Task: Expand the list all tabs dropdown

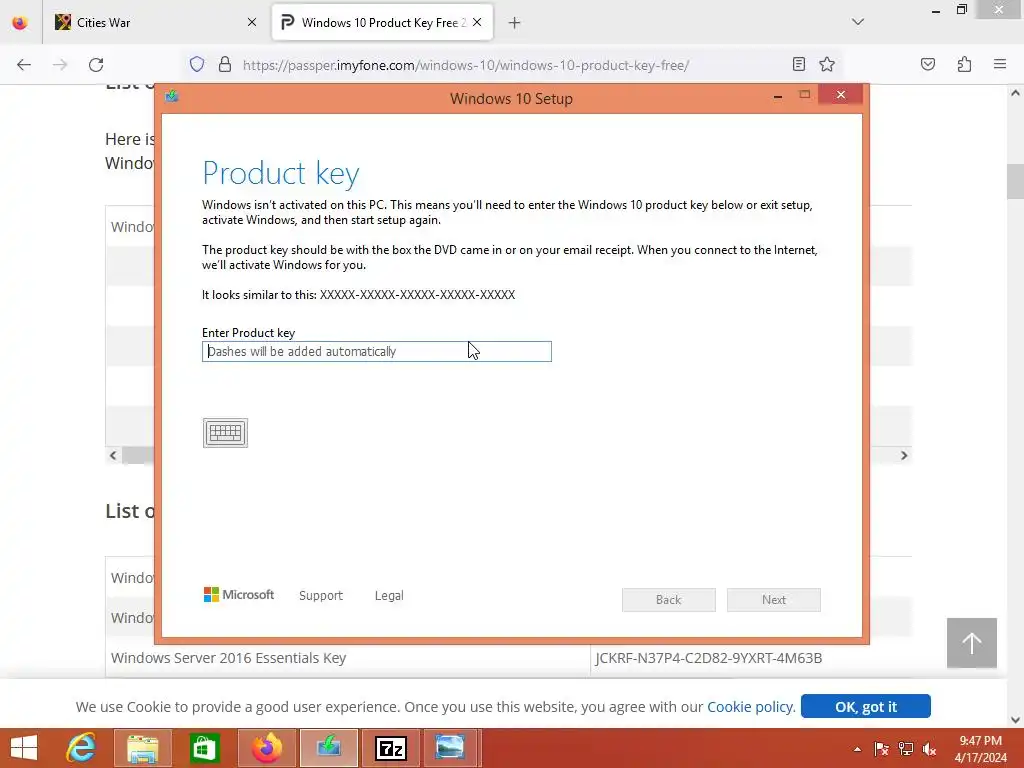Action: (x=858, y=22)
